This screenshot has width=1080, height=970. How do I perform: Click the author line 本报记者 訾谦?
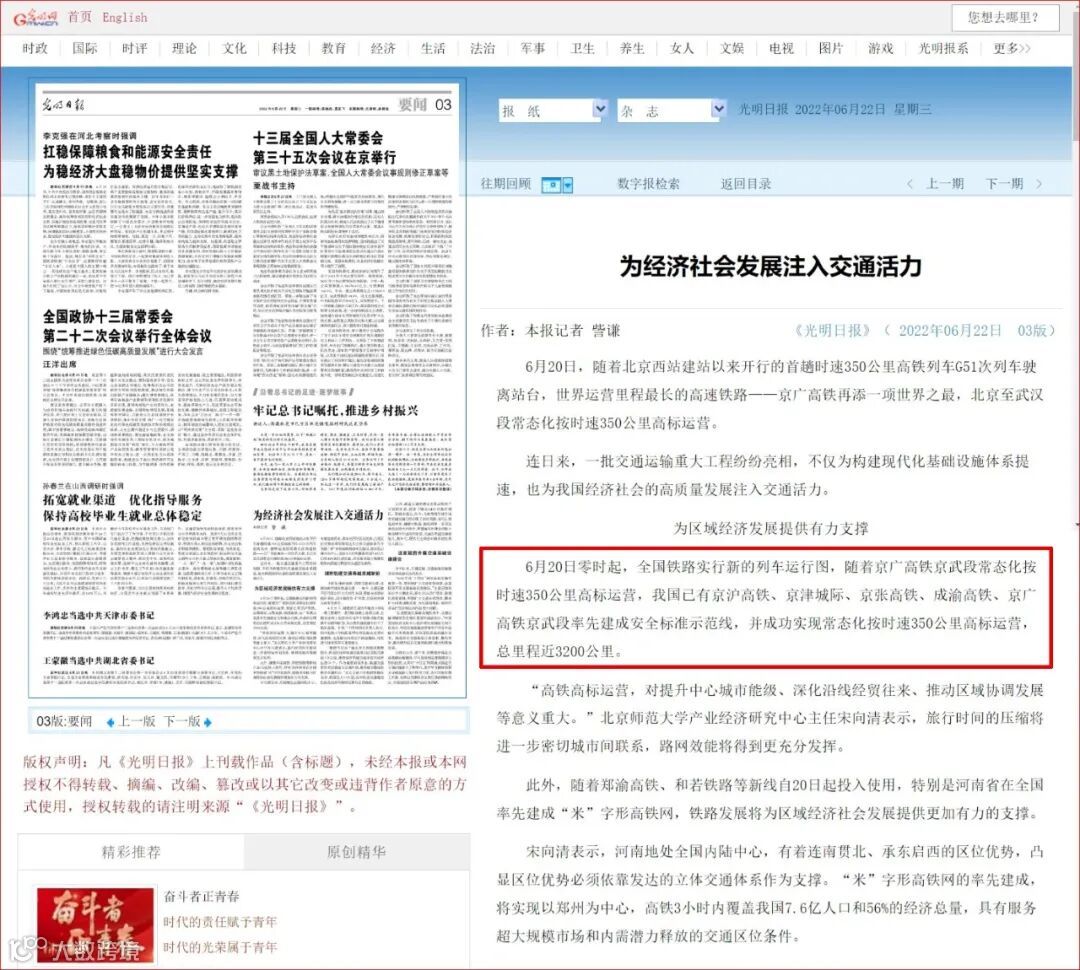[572, 331]
